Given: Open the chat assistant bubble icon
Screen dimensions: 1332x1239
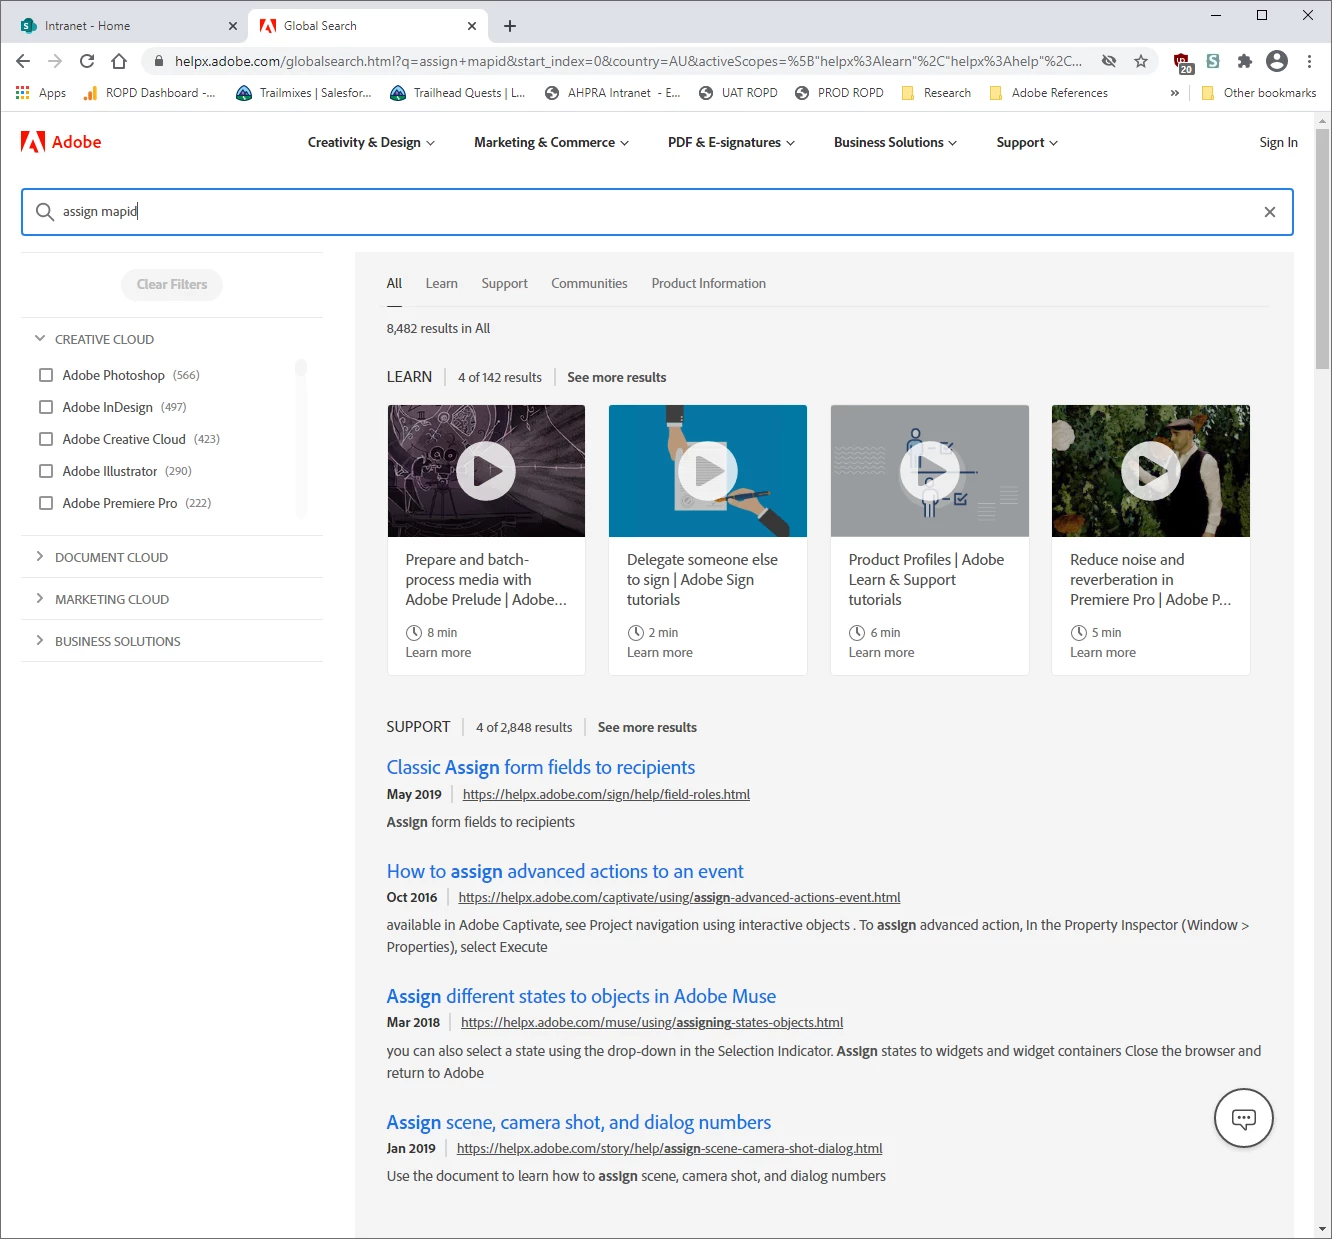Looking at the screenshot, I should (1244, 1118).
